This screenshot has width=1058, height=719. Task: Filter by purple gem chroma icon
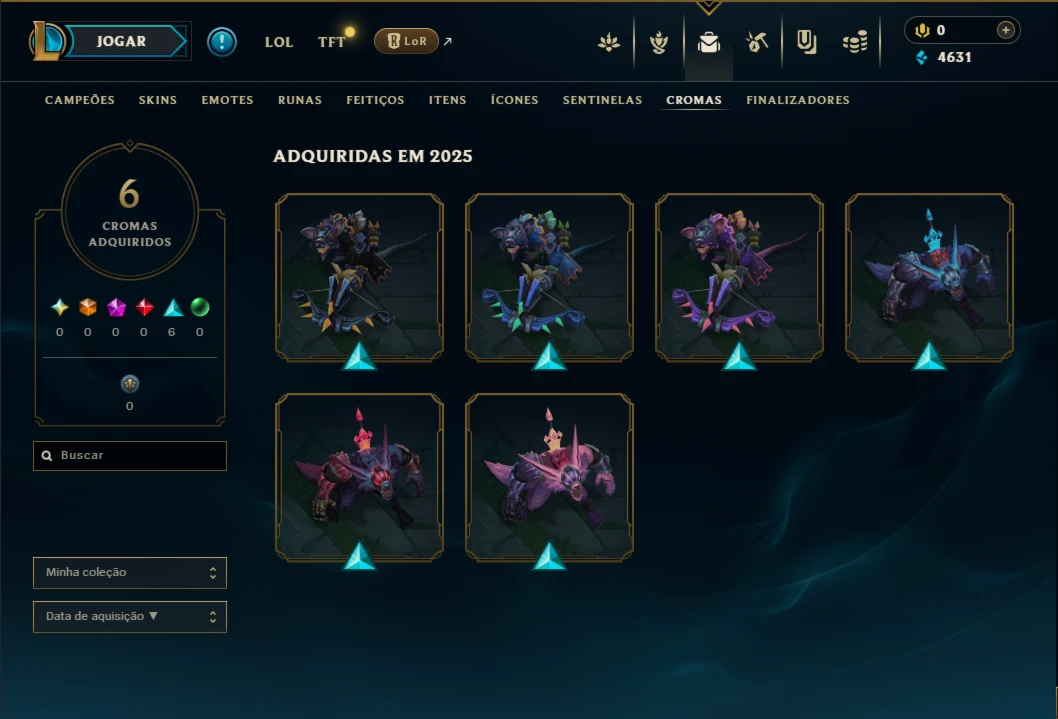click(x=116, y=308)
